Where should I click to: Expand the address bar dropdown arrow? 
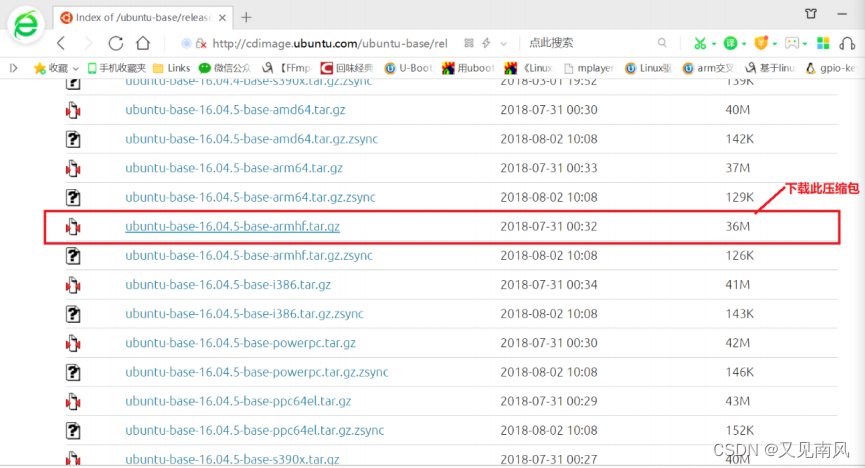[503, 44]
